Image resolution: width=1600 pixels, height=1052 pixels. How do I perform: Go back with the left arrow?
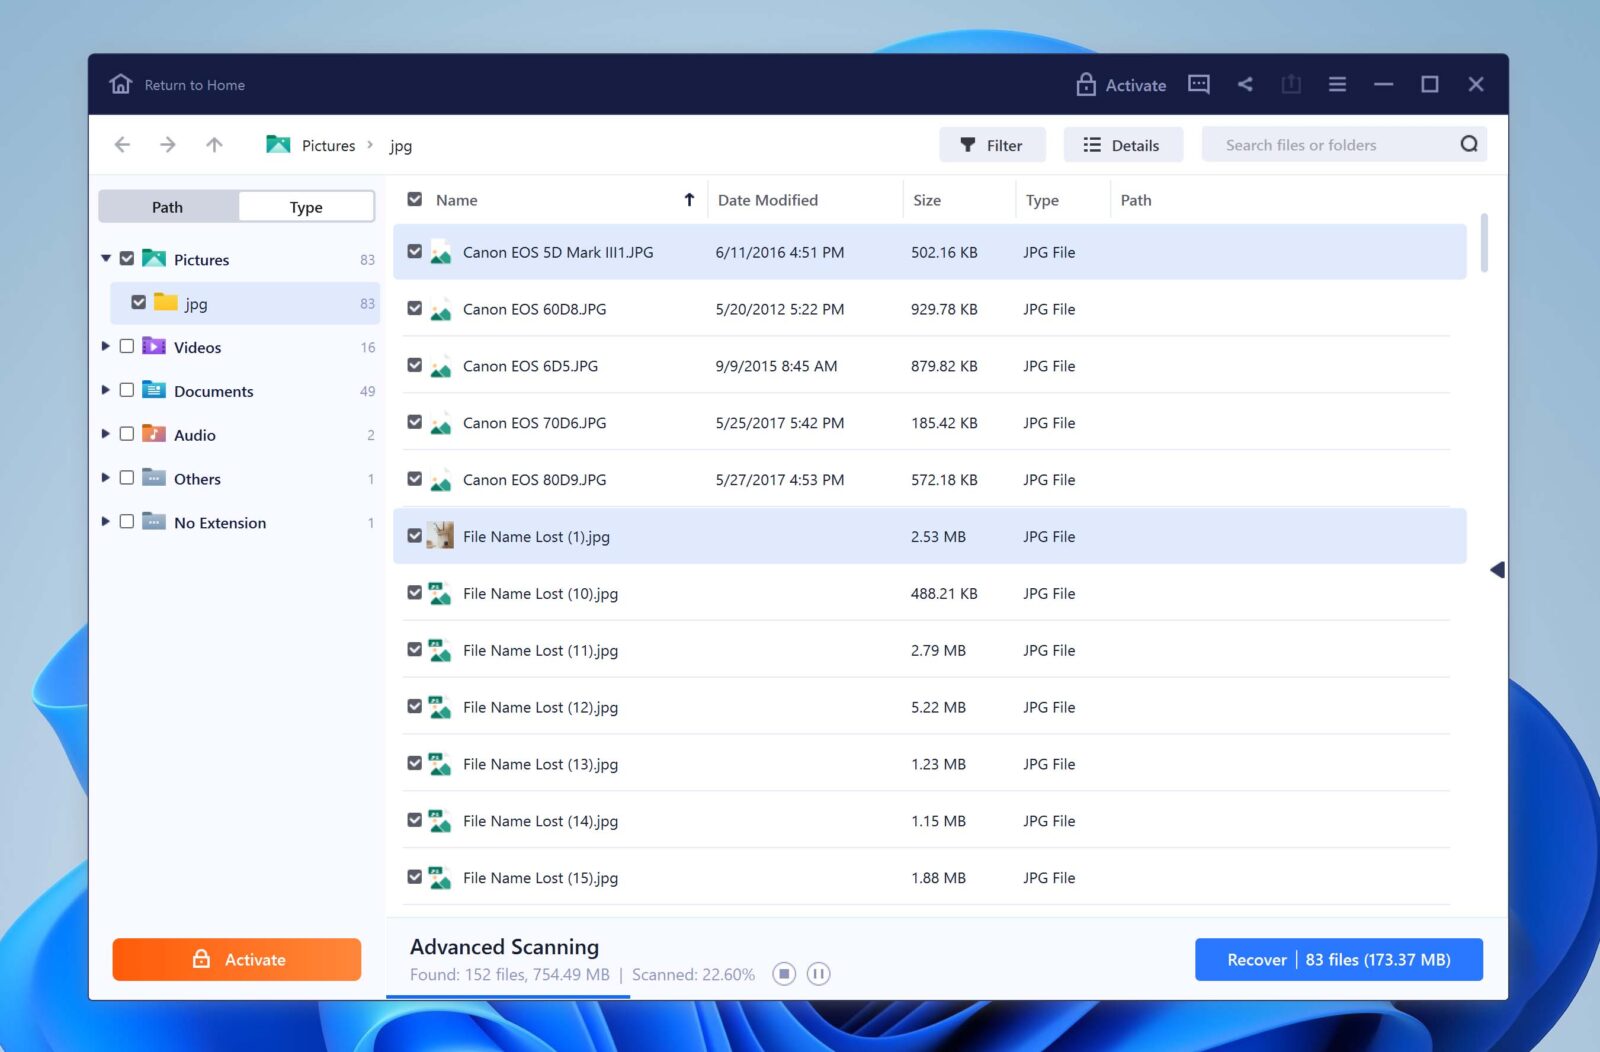point(122,145)
